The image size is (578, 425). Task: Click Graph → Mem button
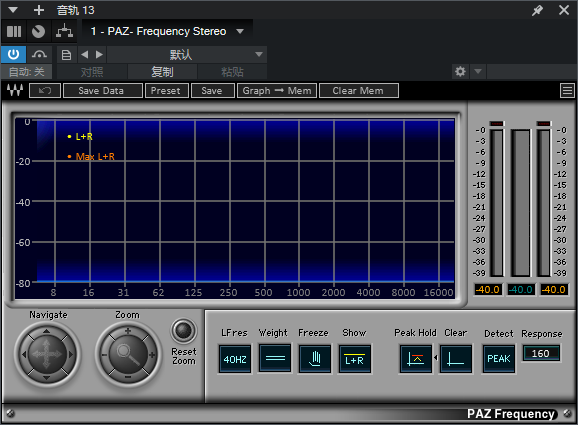277,91
